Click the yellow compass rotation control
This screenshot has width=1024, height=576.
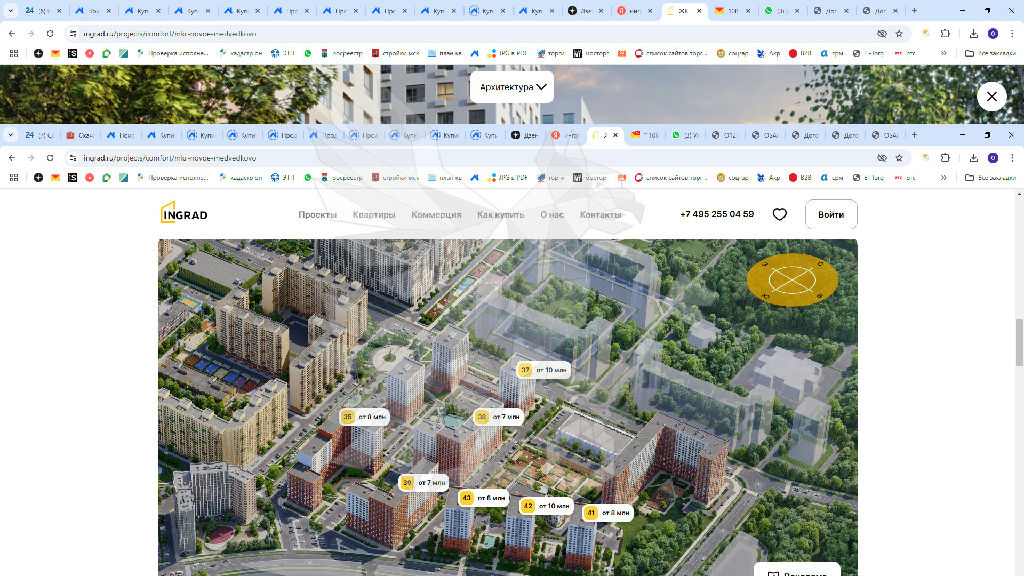pyautogui.click(x=792, y=280)
